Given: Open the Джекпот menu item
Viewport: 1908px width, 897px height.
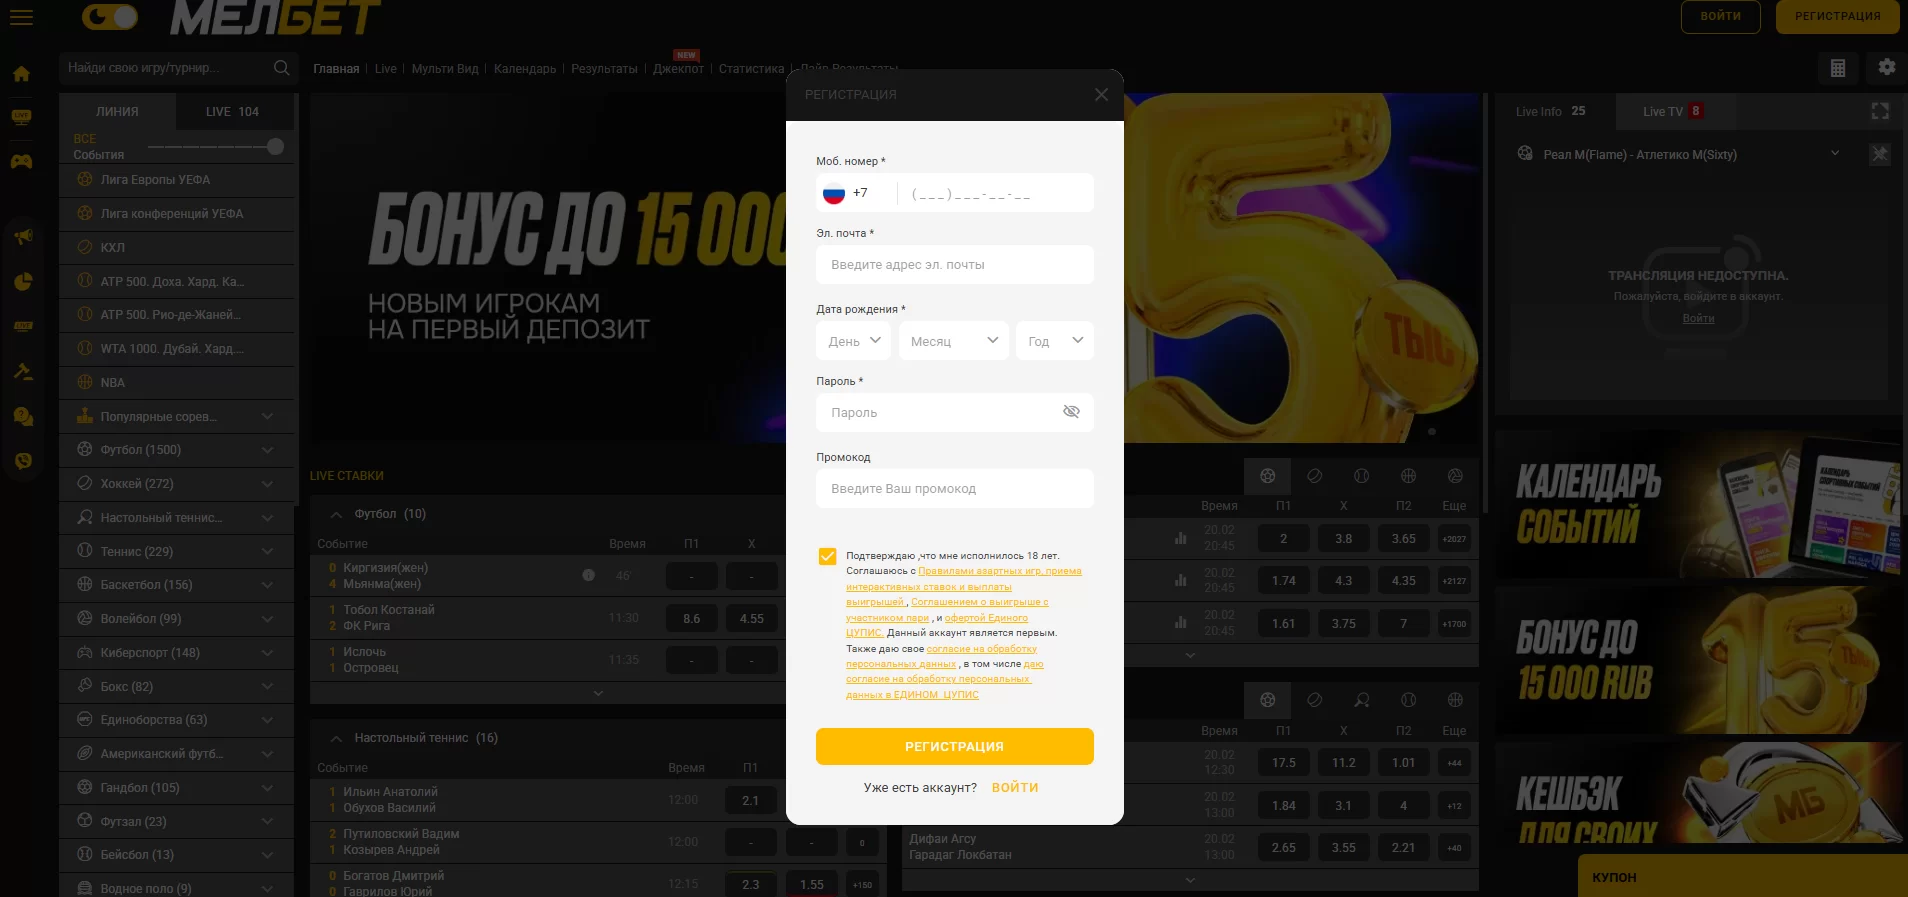Looking at the screenshot, I should pyautogui.click(x=678, y=69).
